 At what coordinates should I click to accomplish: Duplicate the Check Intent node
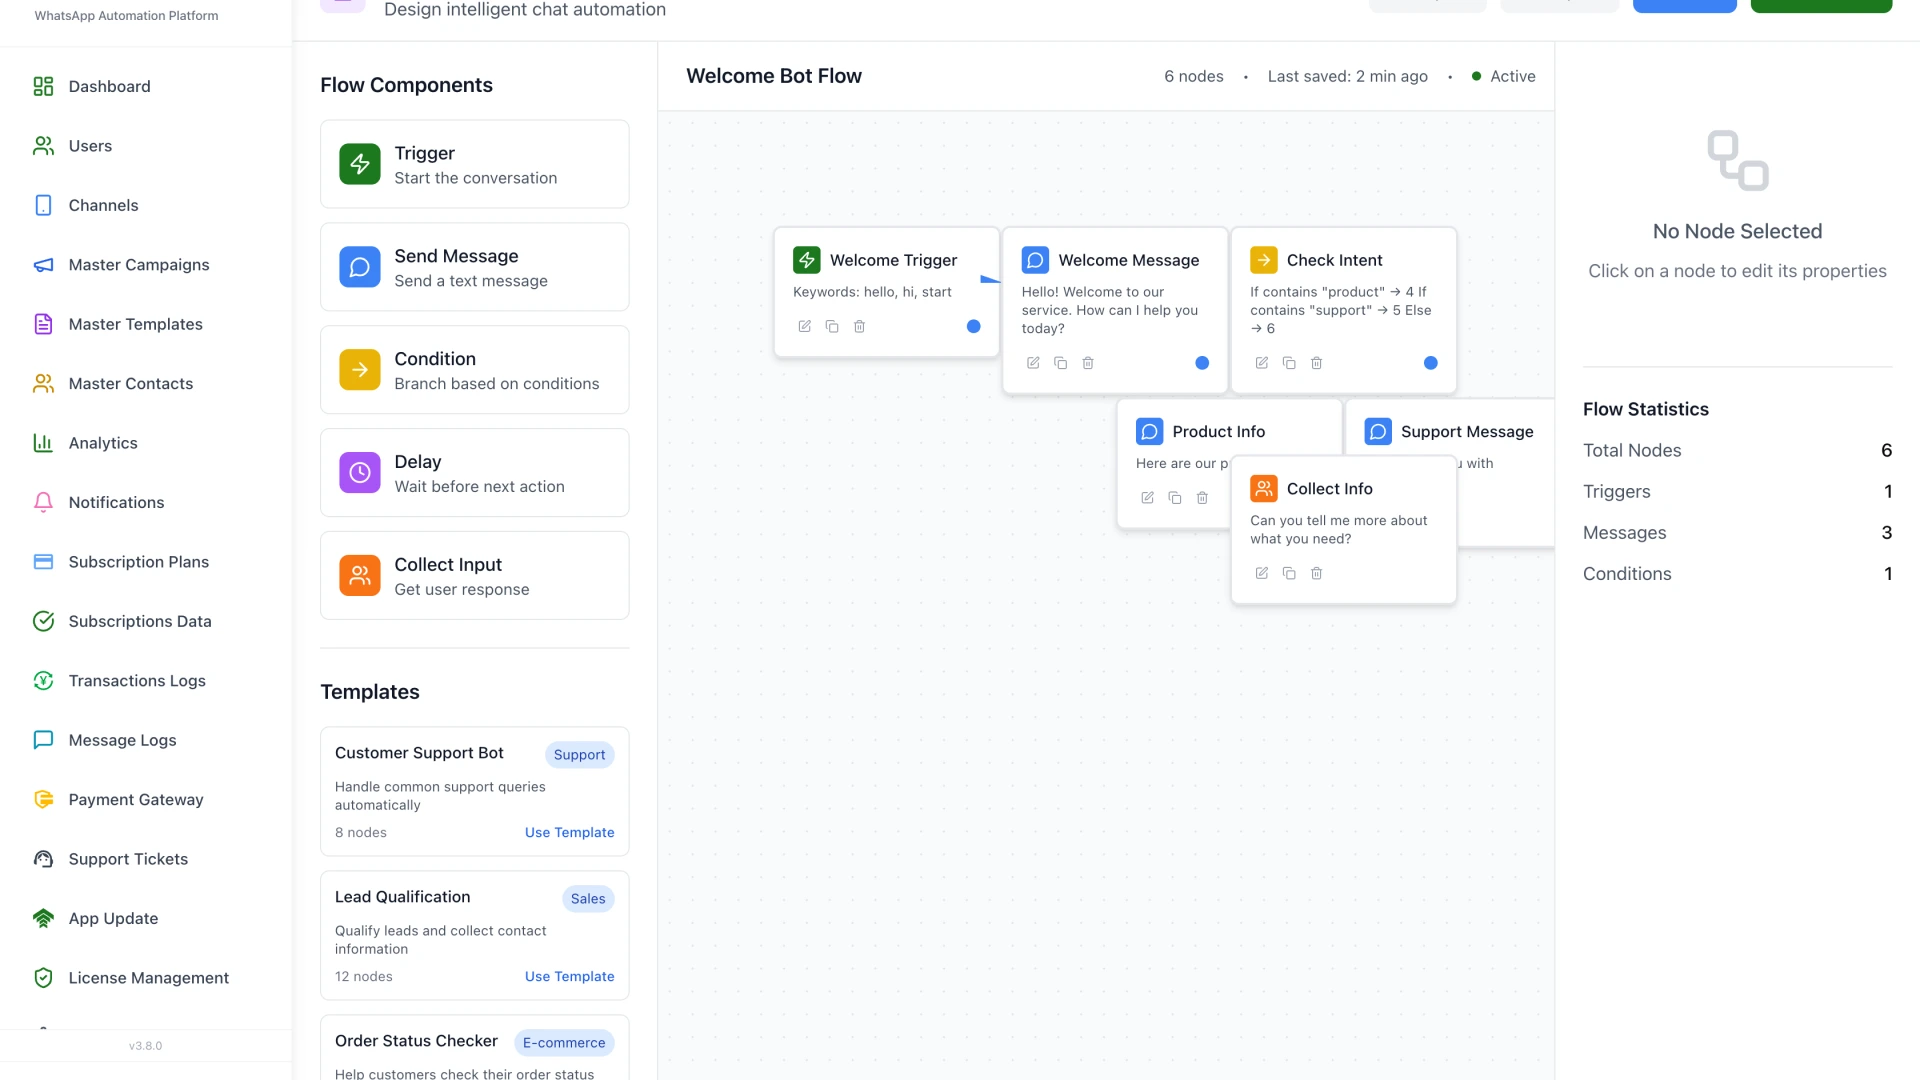tap(1289, 363)
